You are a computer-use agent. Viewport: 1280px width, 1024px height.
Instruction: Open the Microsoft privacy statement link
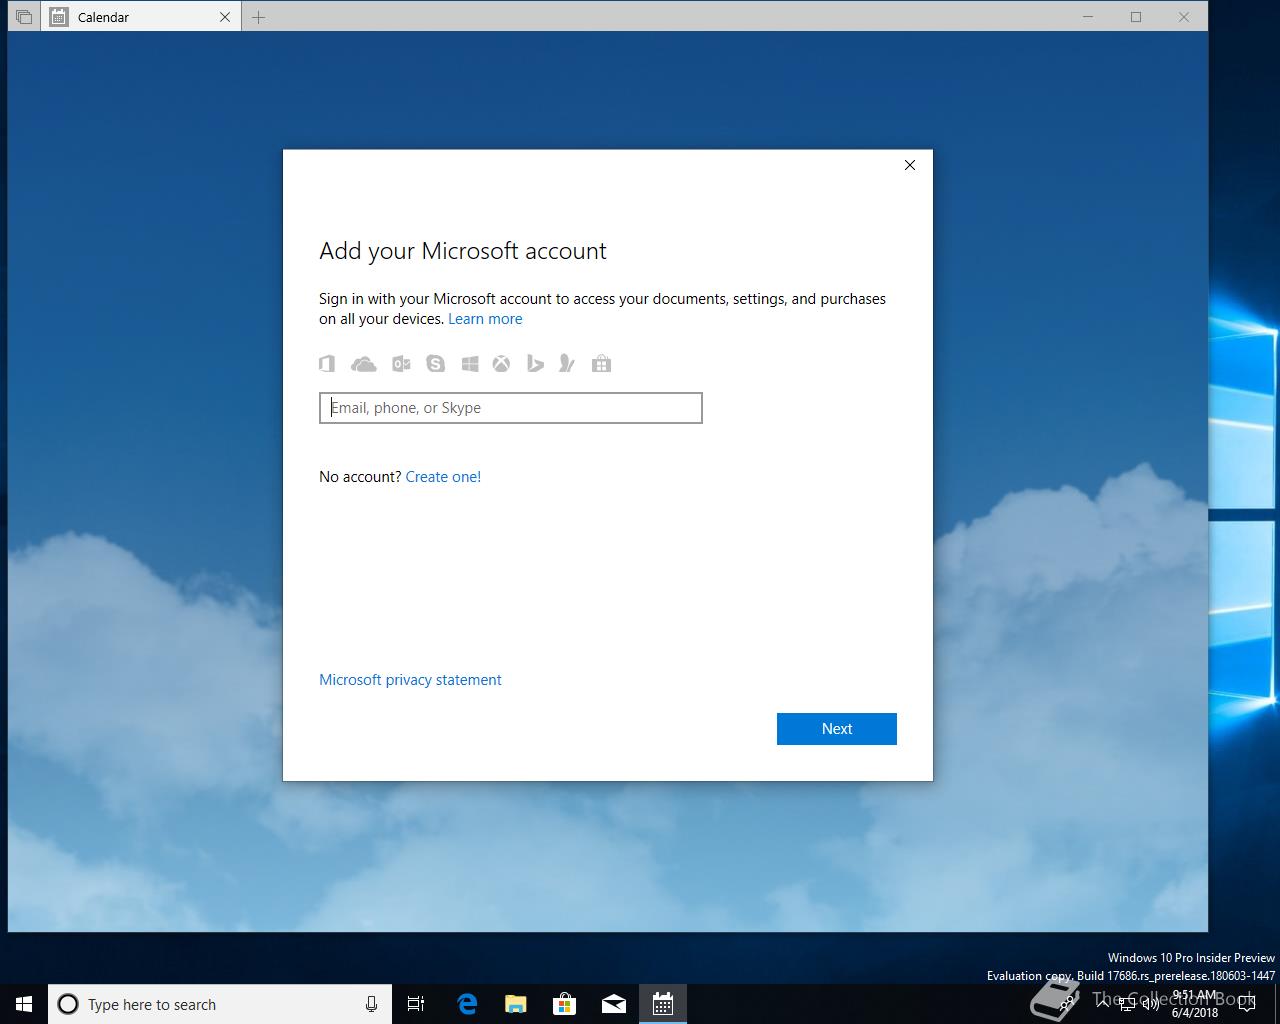coord(410,680)
